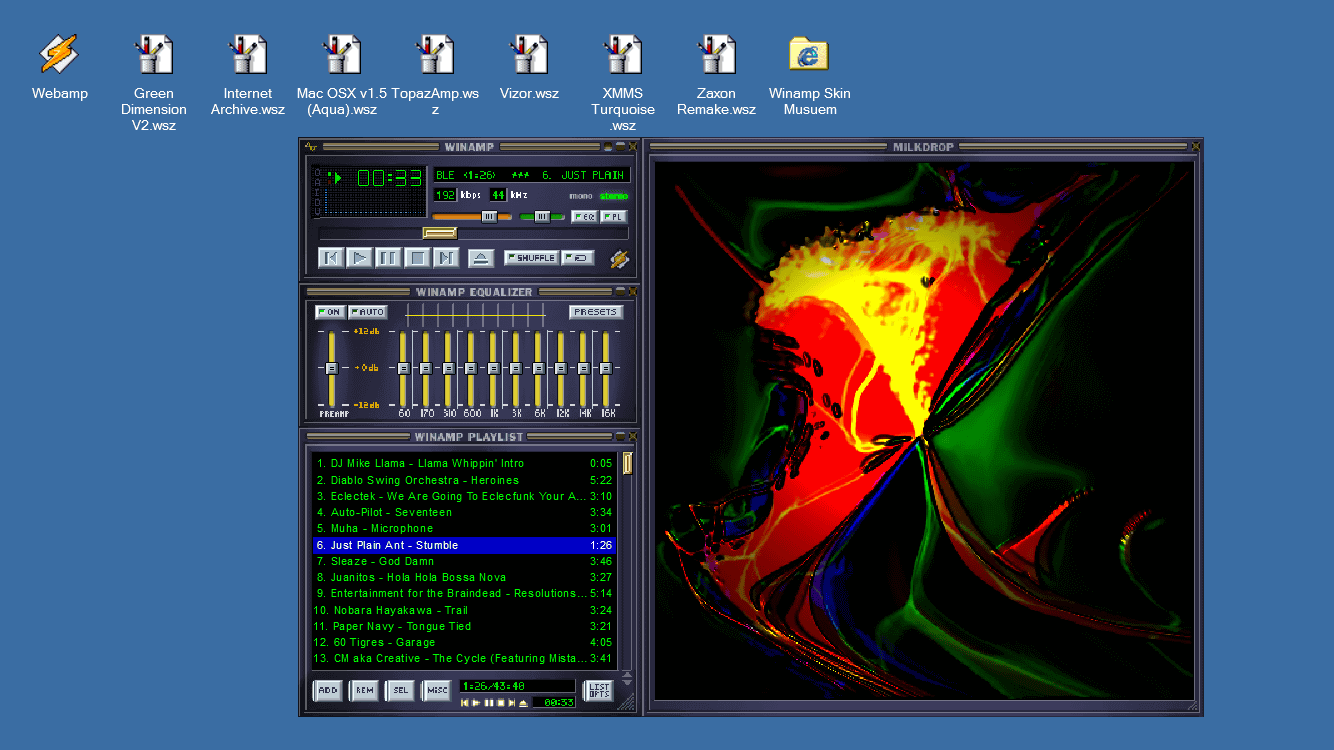This screenshot has width=1334, height=750.
Task: Open the Webamp desktop icon
Action: point(59,55)
